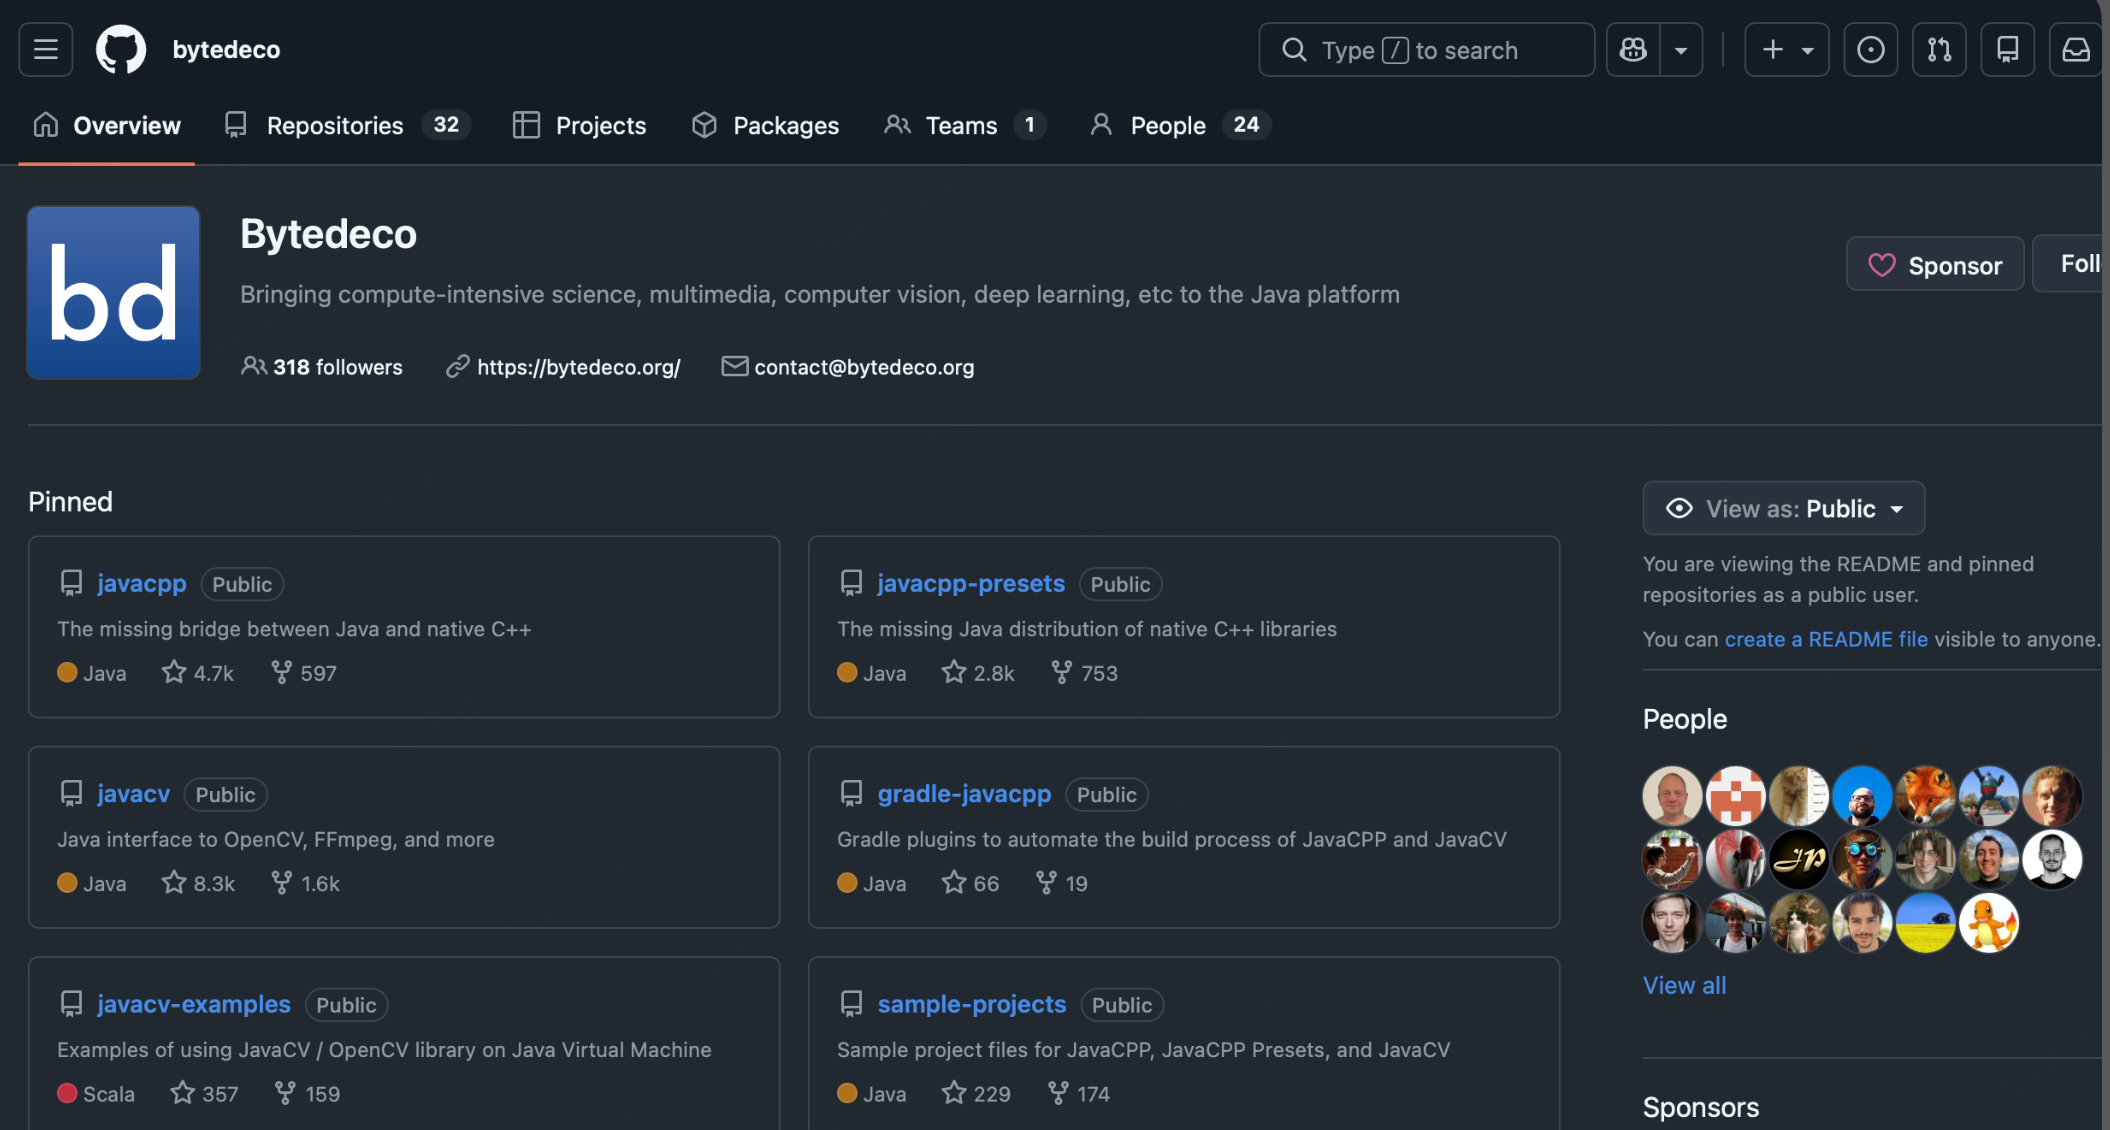This screenshot has height=1130, width=2110.
Task: Open the javacpp repository
Action: point(142,584)
